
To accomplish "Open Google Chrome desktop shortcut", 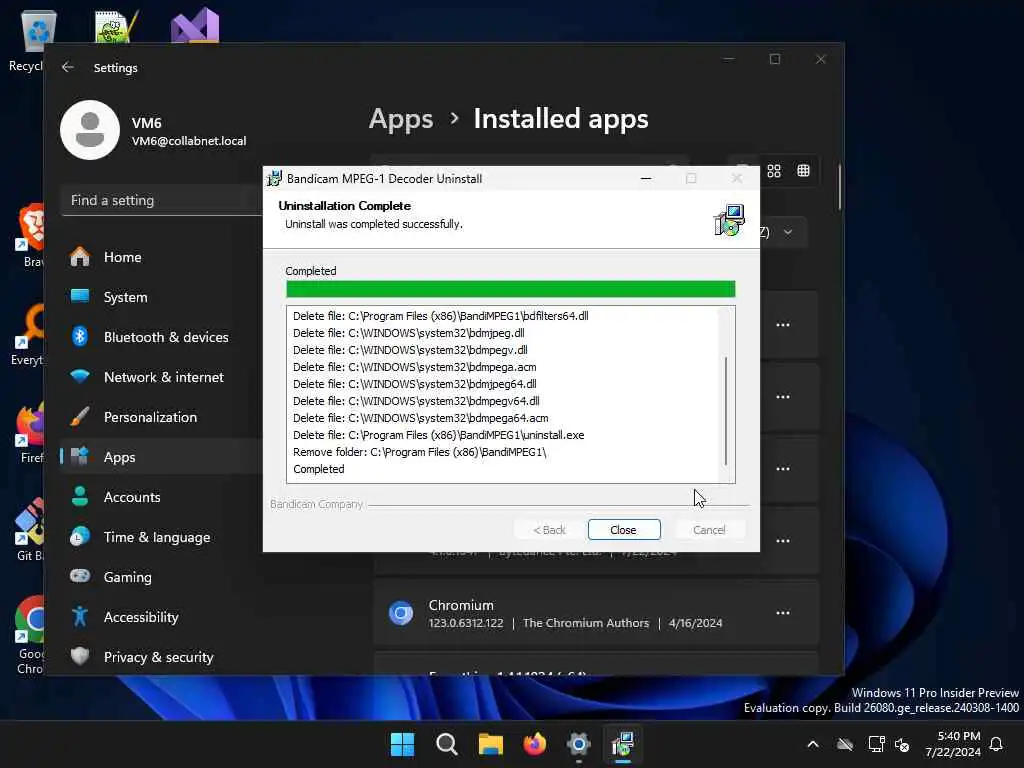I will coord(29,635).
